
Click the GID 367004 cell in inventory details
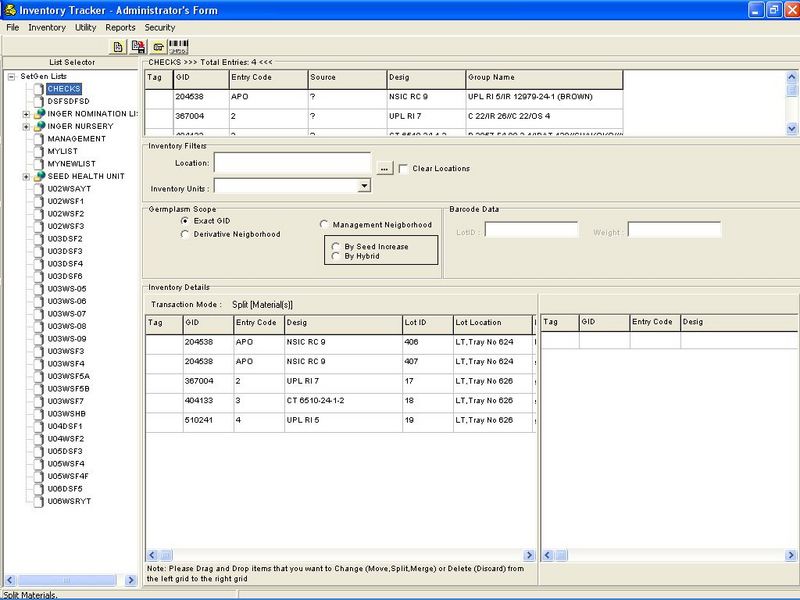coord(208,381)
